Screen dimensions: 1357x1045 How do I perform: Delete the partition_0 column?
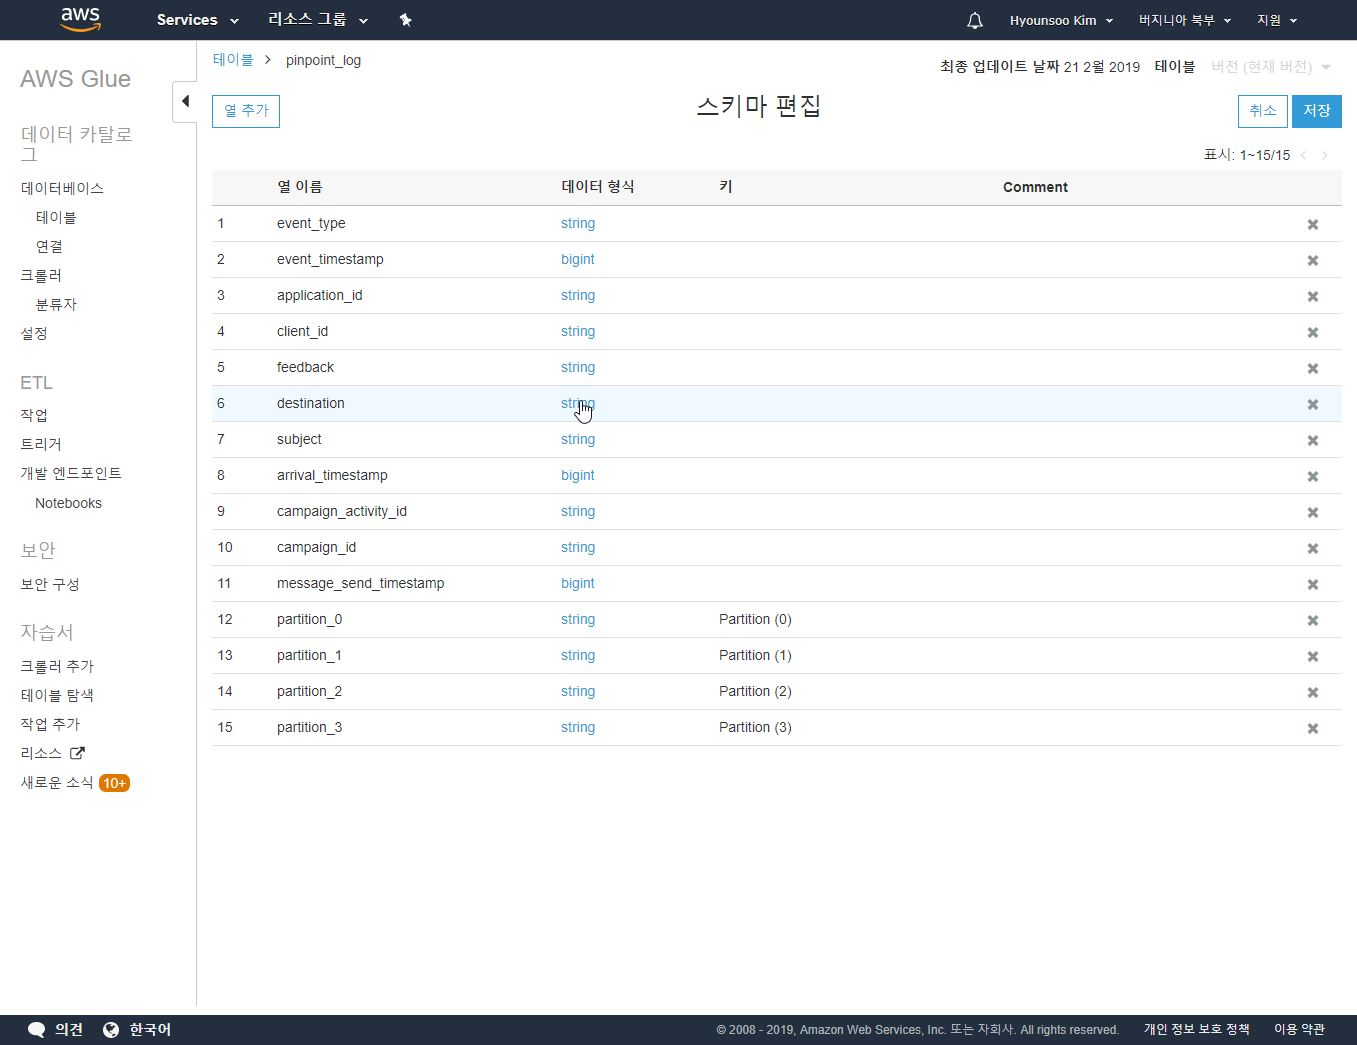pos(1313,620)
